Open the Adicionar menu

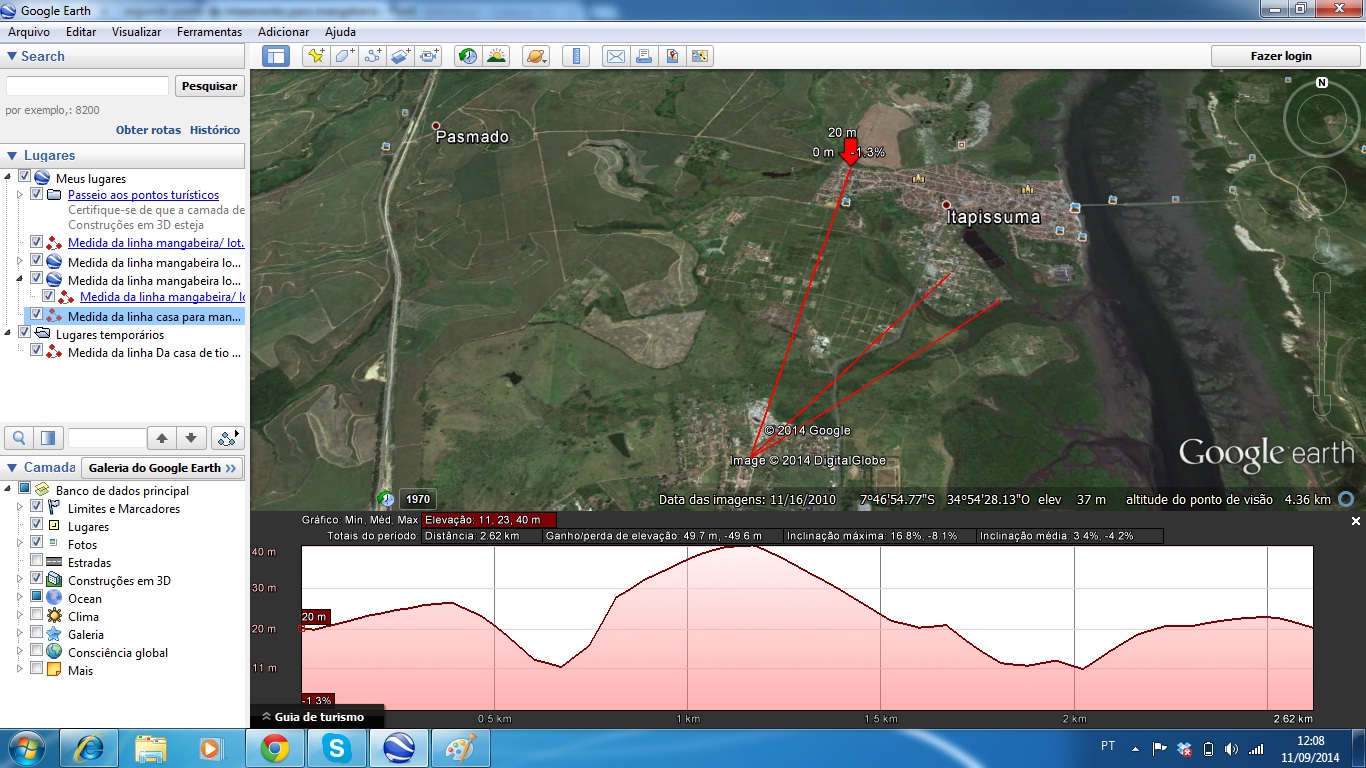(x=284, y=32)
